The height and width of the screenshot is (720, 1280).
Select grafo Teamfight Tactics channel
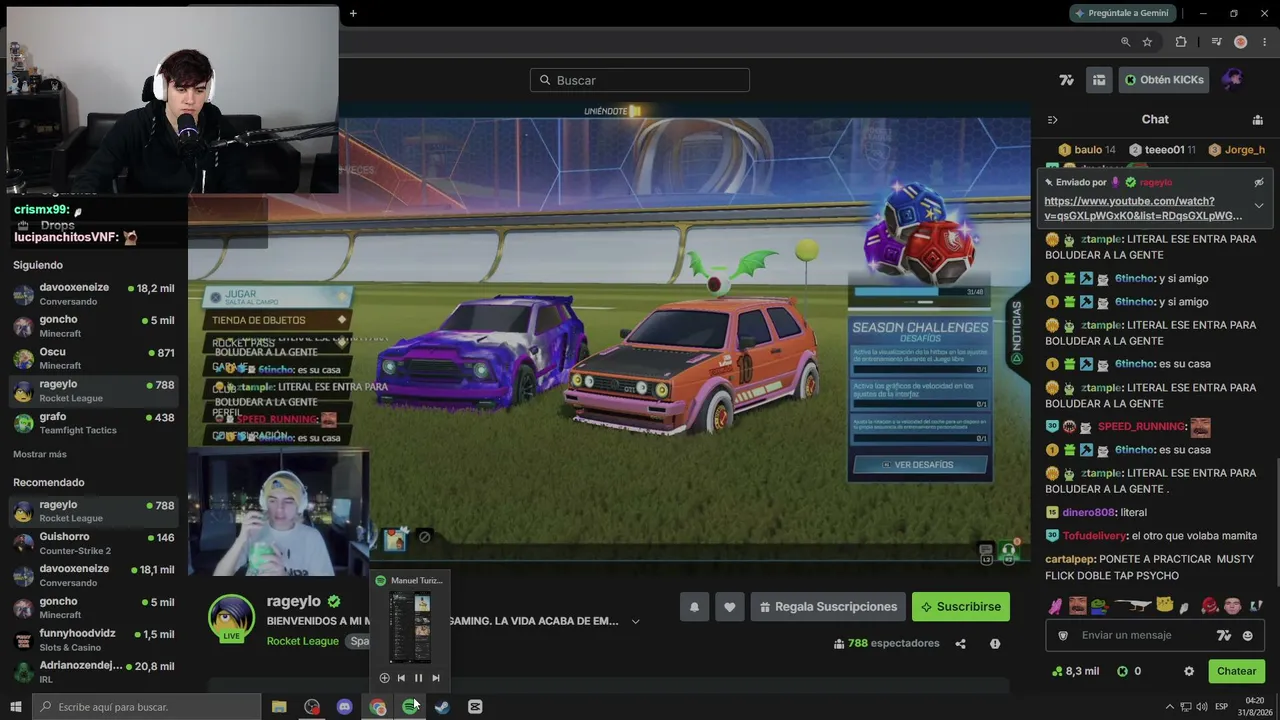tap(94, 423)
